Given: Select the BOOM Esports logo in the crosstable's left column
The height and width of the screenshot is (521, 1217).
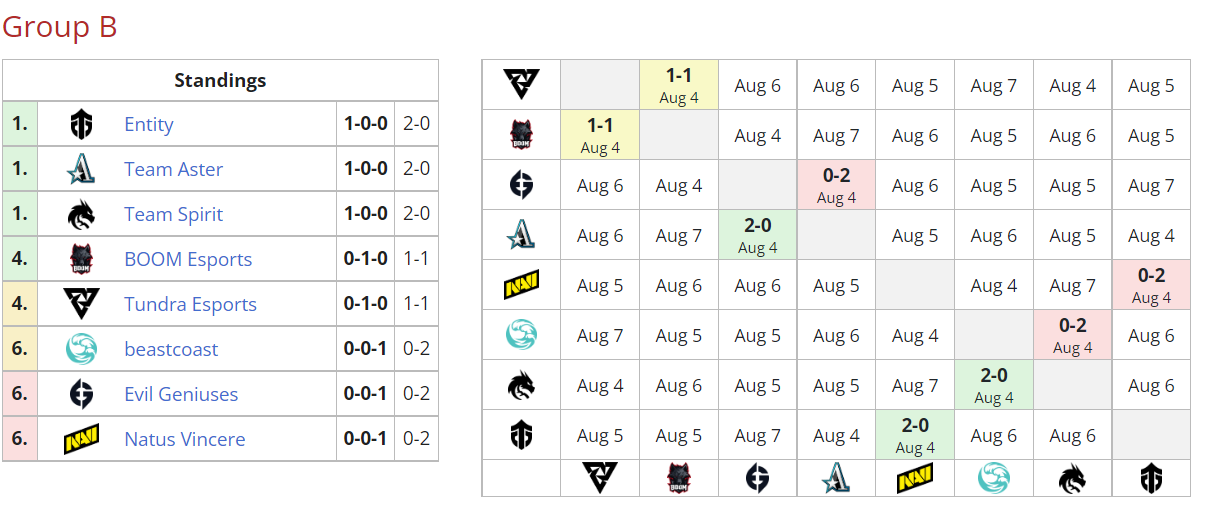Looking at the screenshot, I should click(520, 135).
